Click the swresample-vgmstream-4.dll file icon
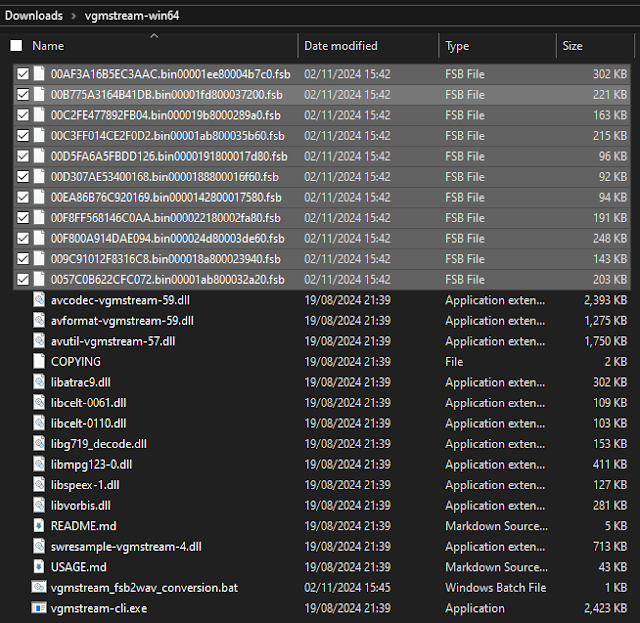 coord(39,546)
